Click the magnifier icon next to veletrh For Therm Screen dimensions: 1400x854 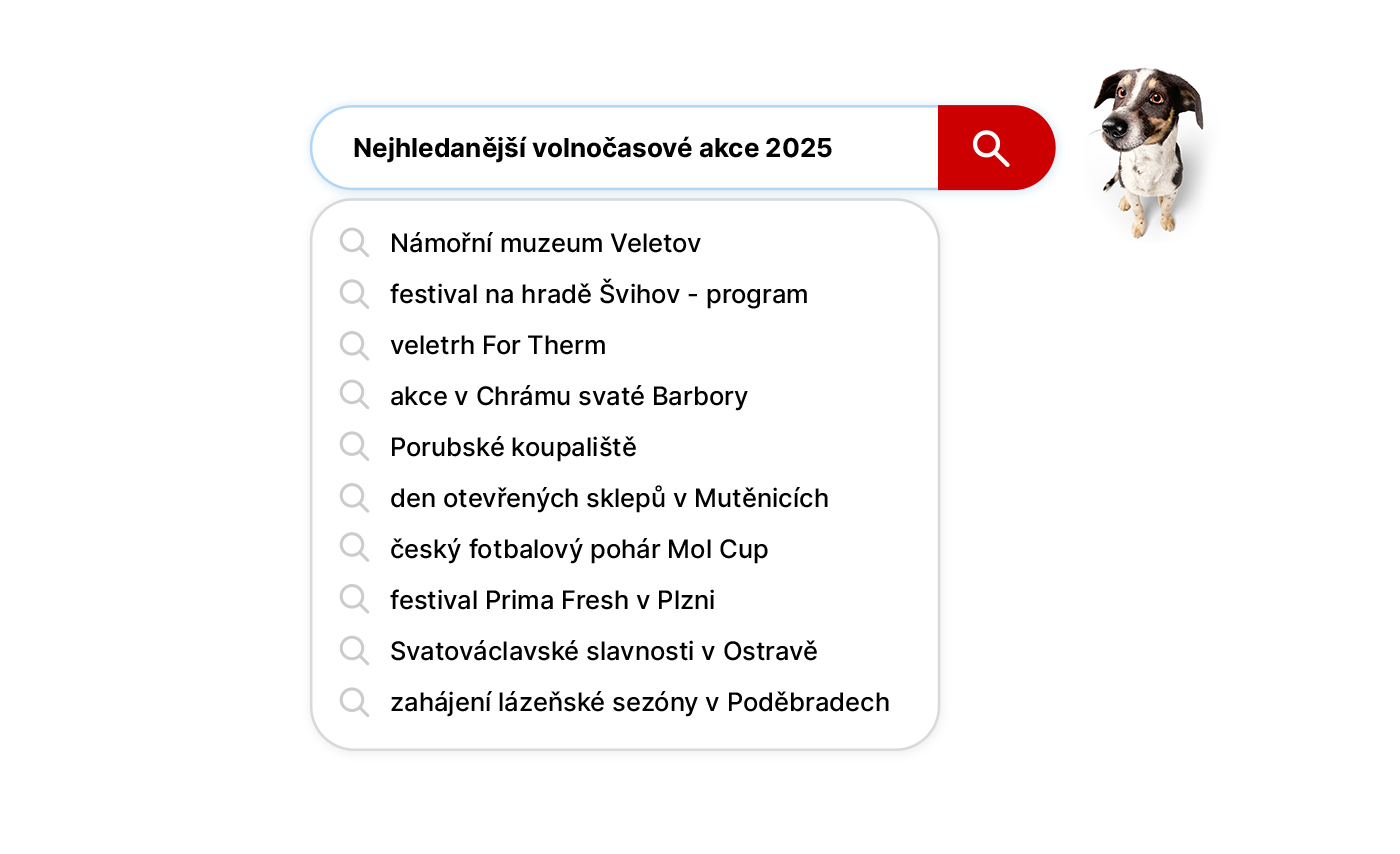(x=354, y=345)
